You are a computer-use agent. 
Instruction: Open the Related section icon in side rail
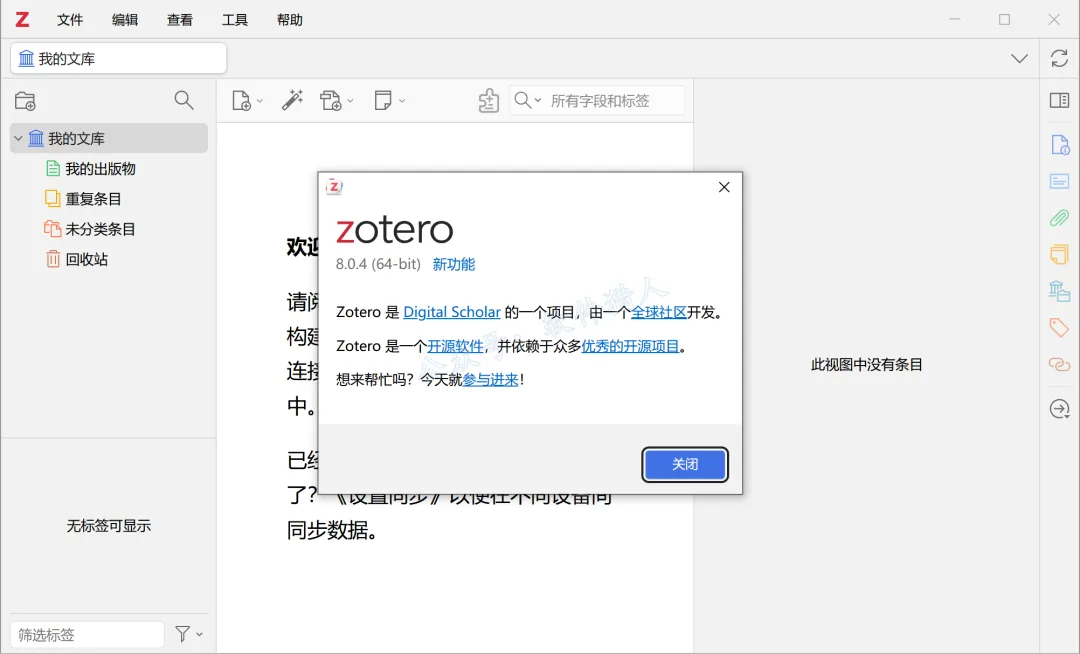pyautogui.click(x=1059, y=364)
